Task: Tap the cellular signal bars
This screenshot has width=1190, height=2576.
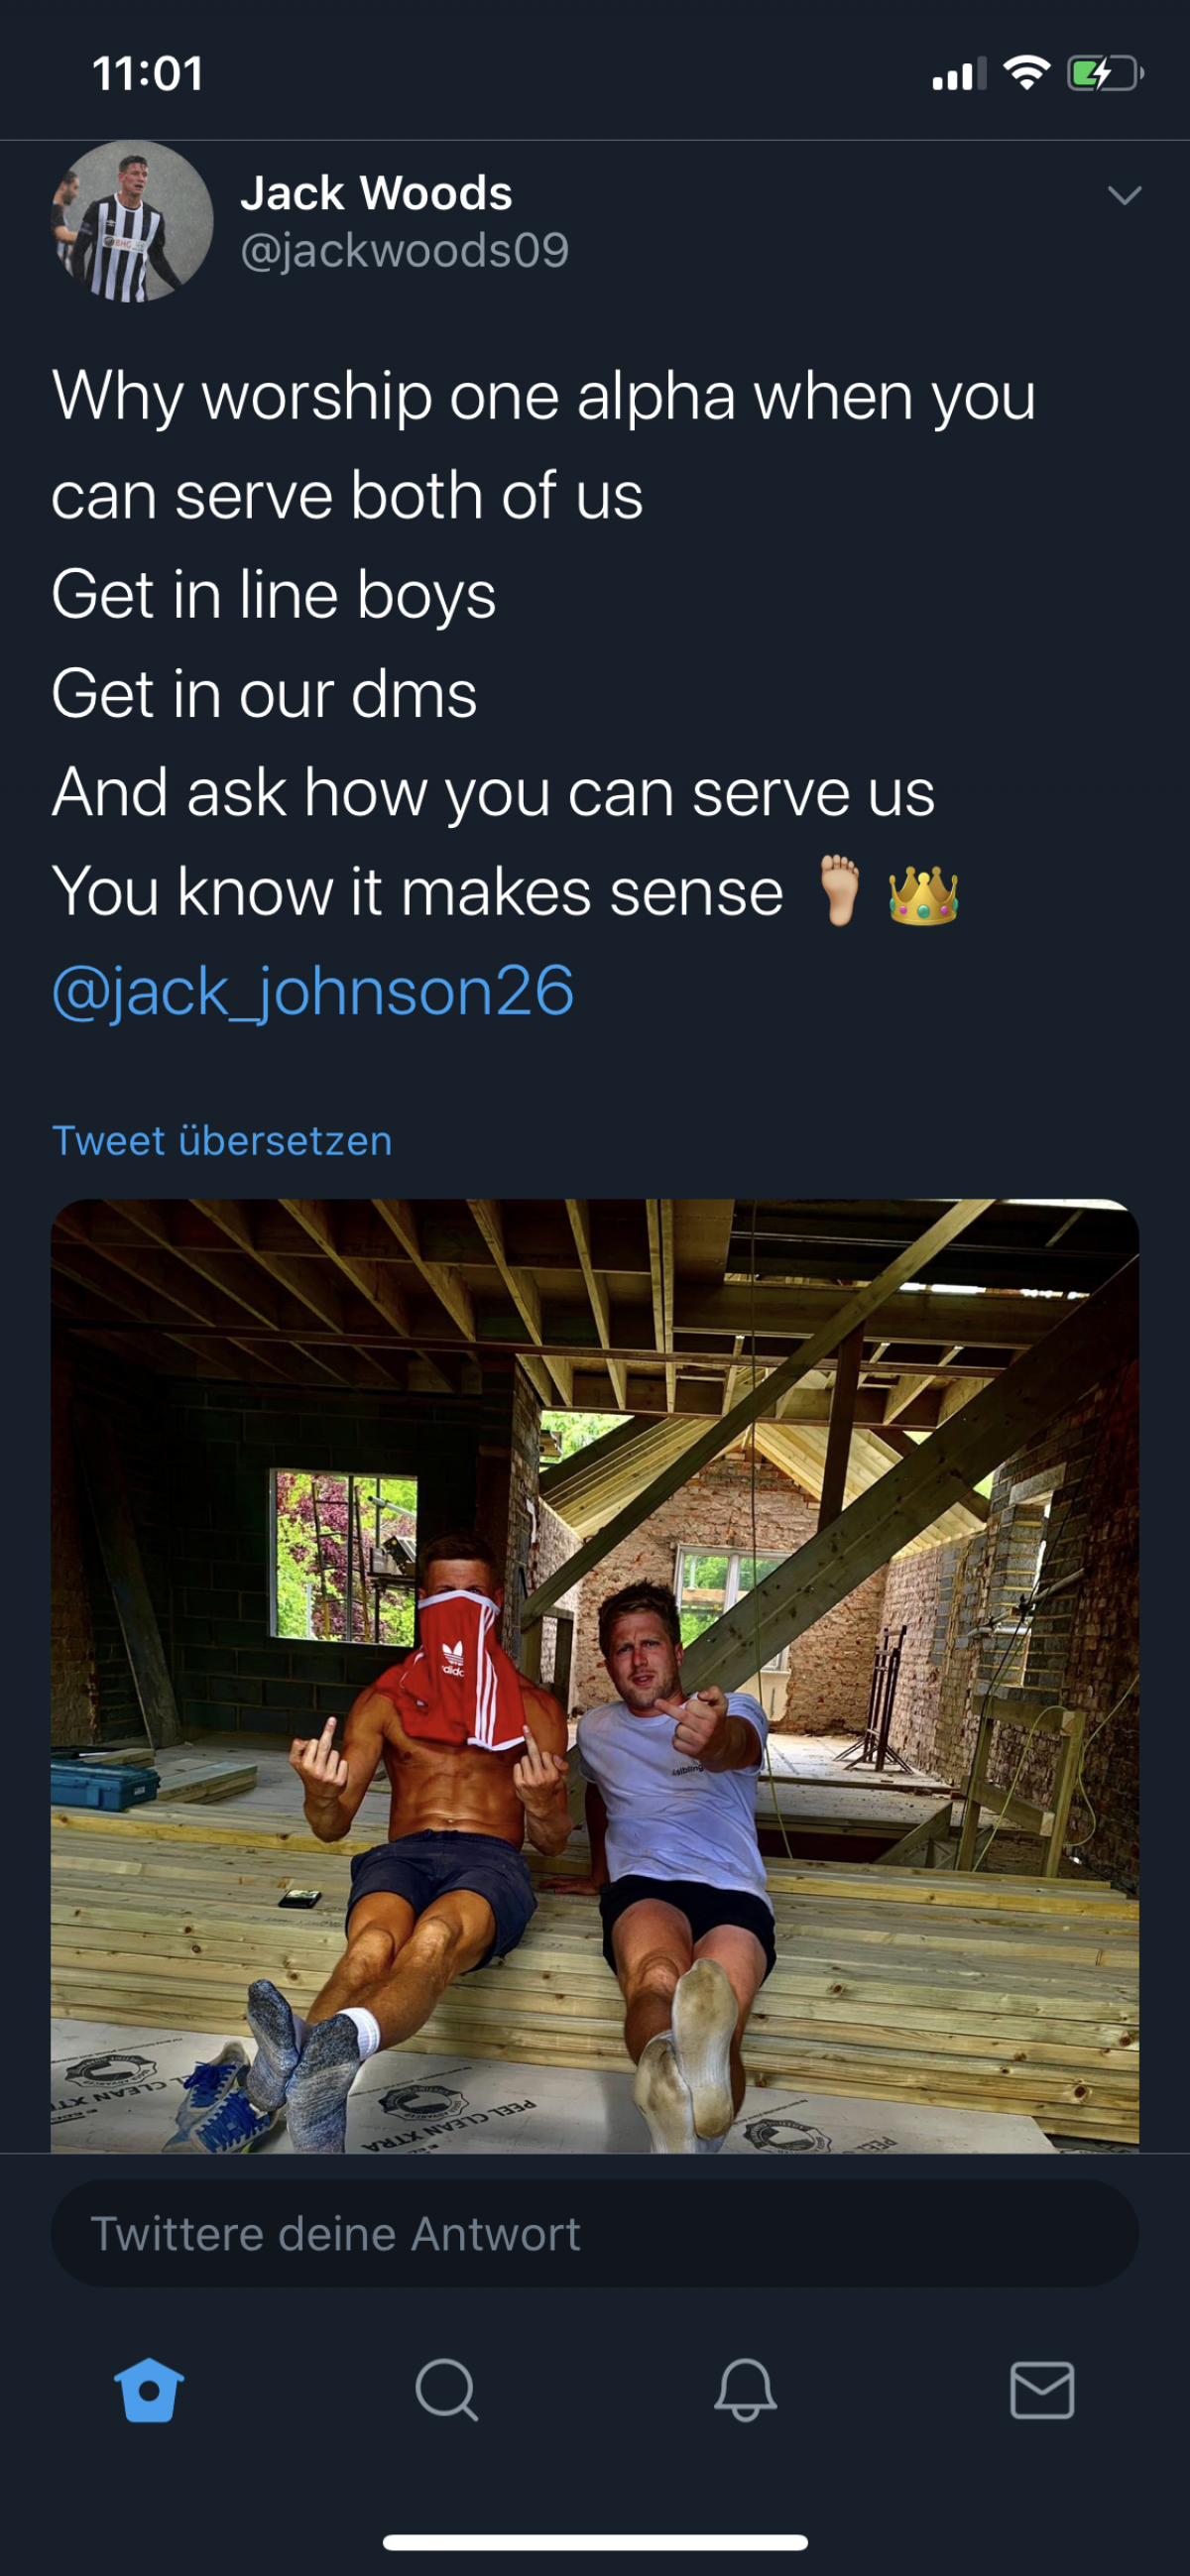Action: coord(958,74)
